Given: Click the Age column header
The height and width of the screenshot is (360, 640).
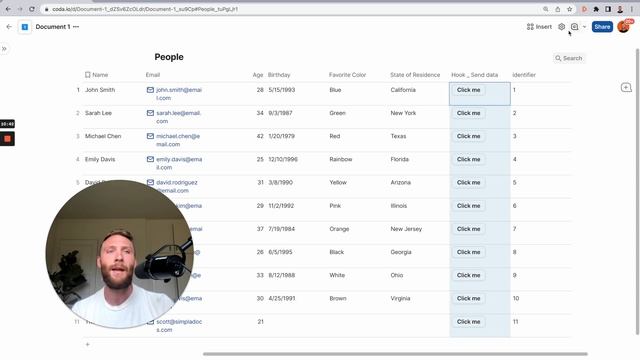Looking at the screenshot, I should [x=258, y=75].
